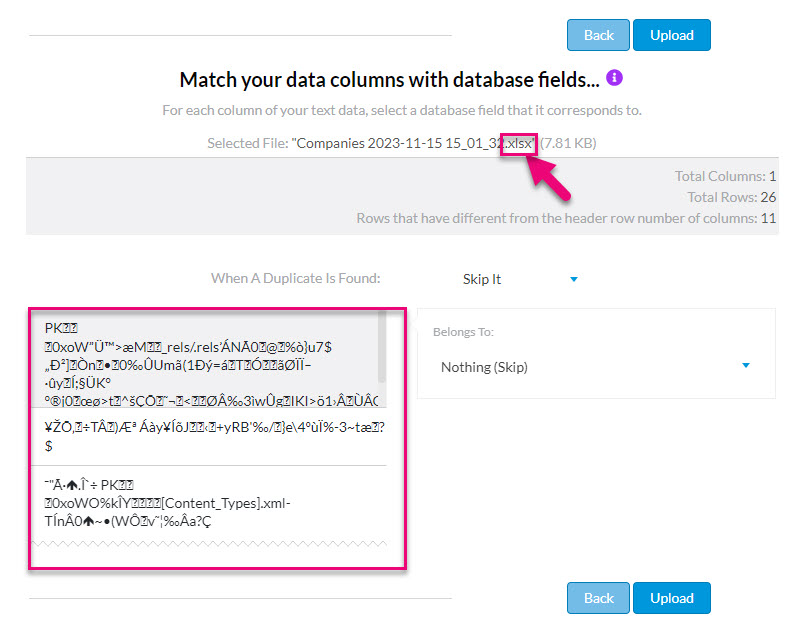Click the Upload button above the heading
This screenshot has height=635, width=799.
tap(671, 35)
